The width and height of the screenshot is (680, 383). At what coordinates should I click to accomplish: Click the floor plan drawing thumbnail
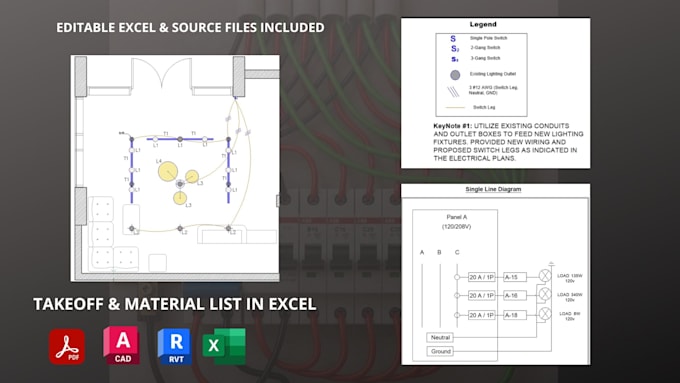175,168
